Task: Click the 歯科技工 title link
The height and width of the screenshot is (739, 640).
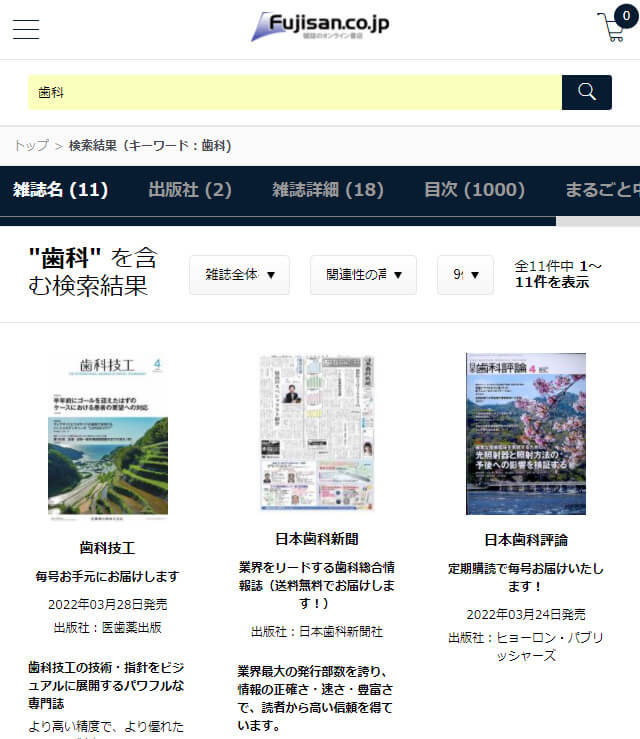Action: [x=107, y=548]
